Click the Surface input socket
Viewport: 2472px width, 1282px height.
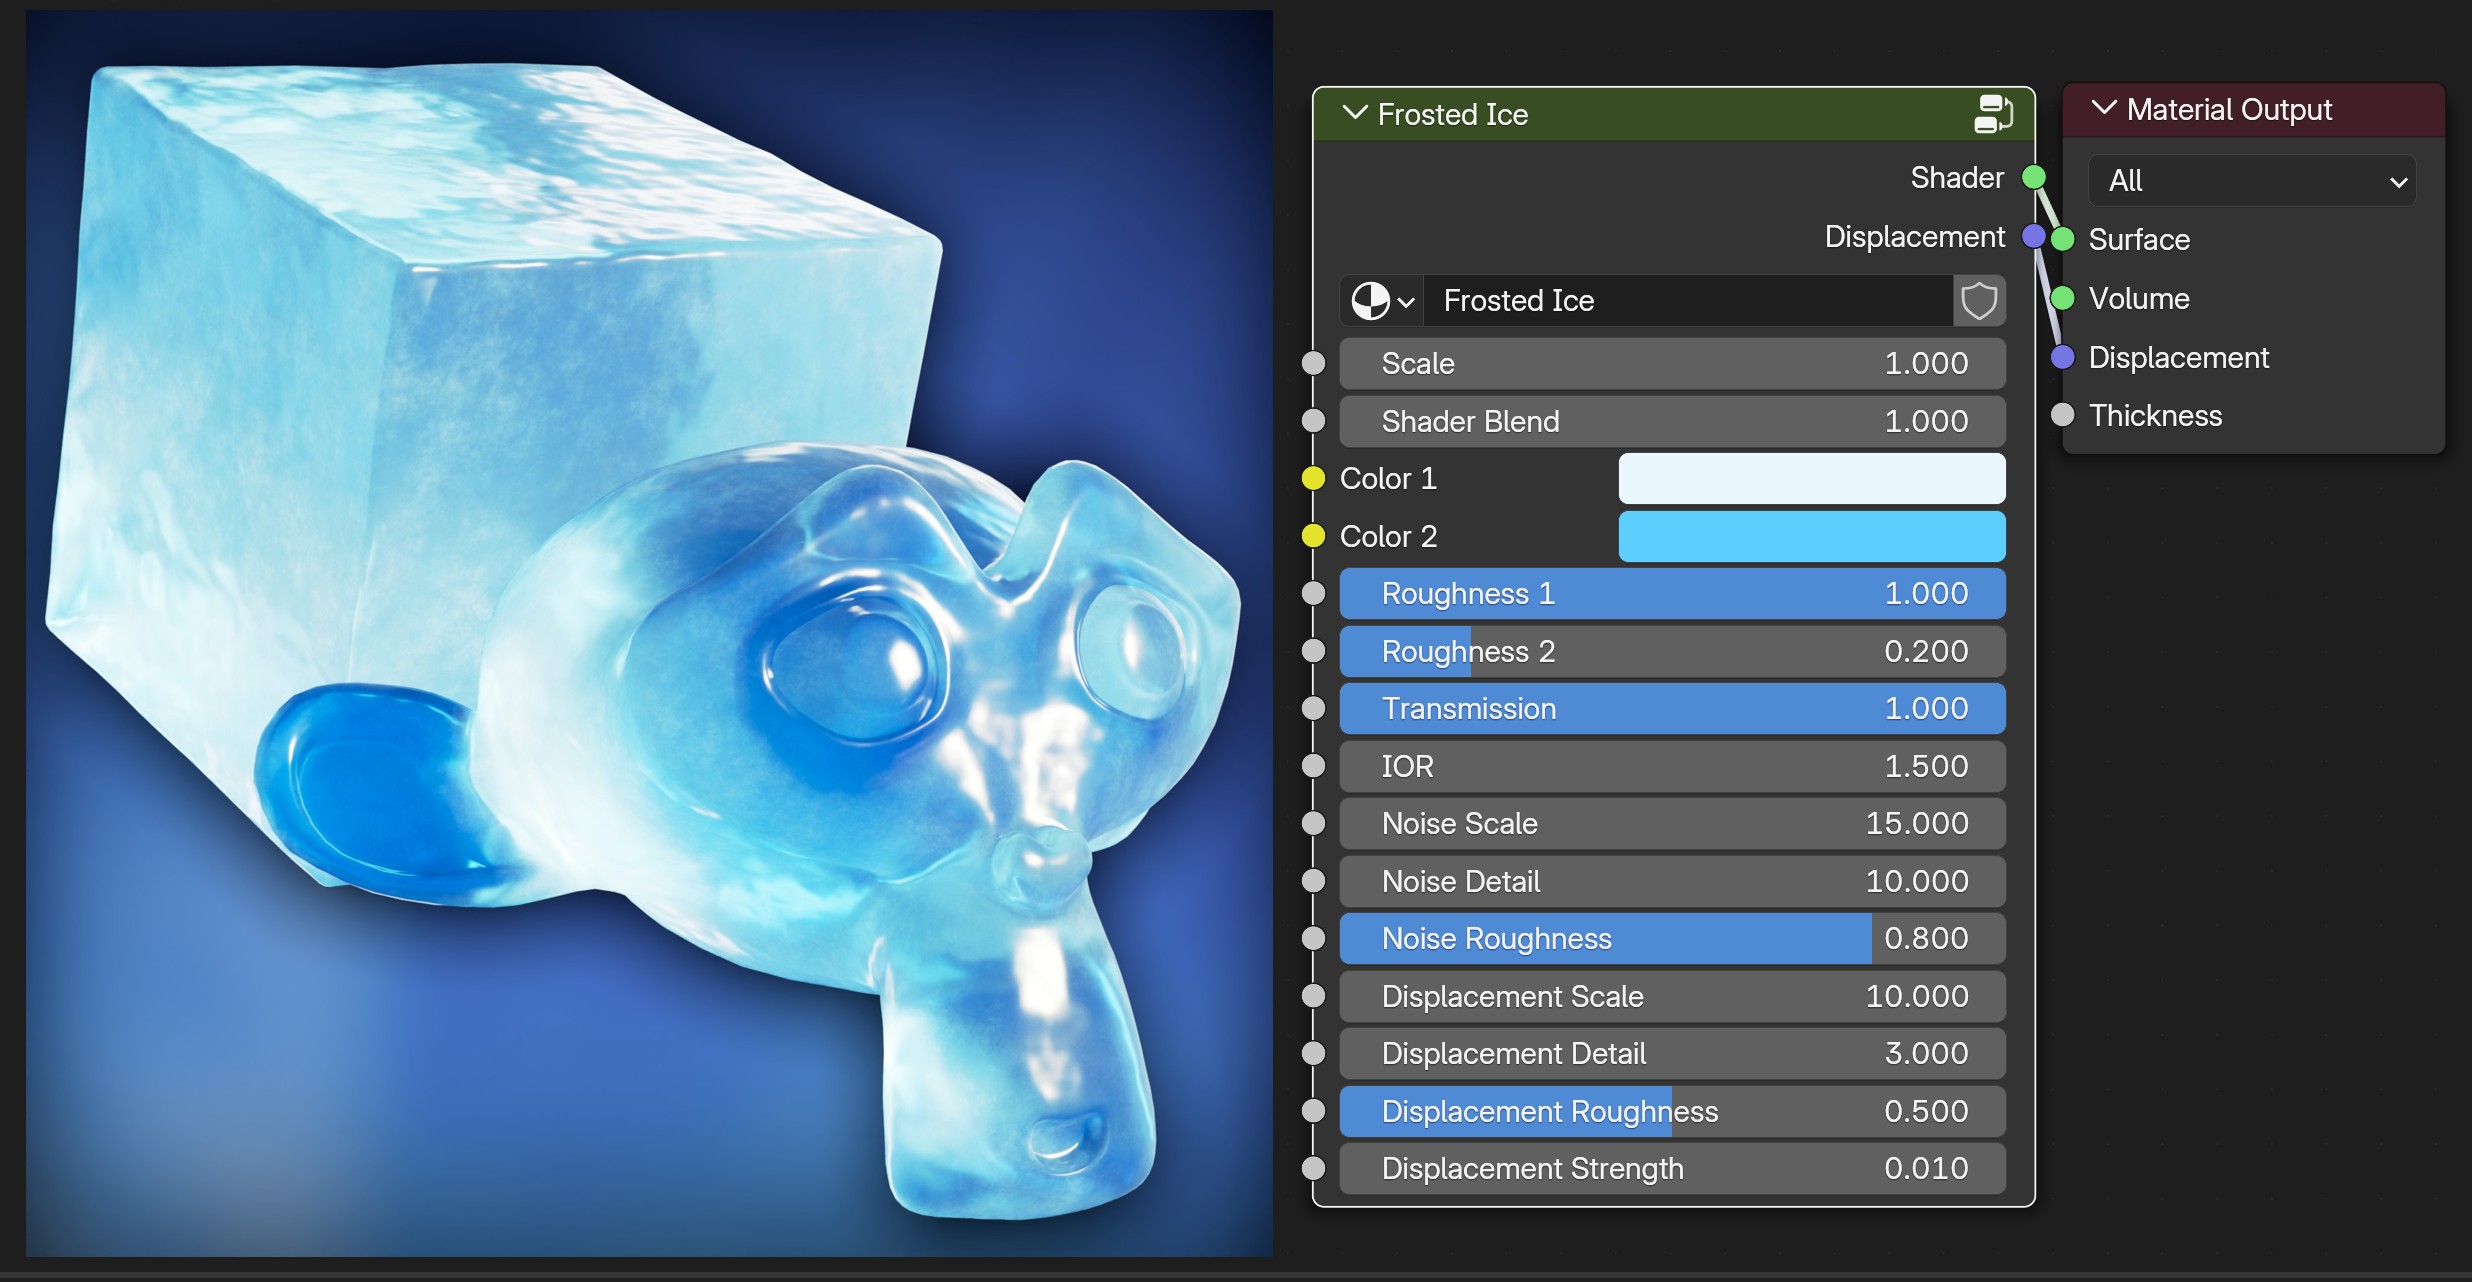2063,239
